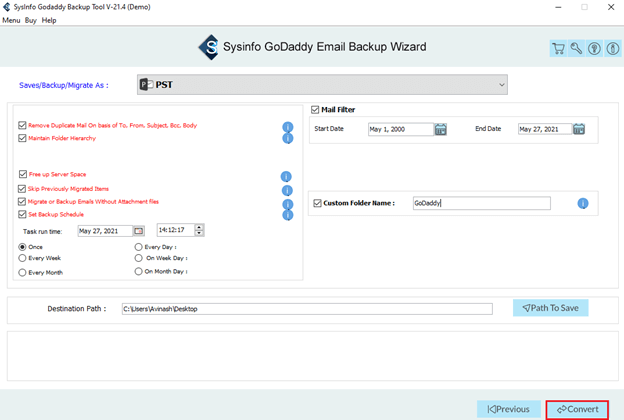This screenshot has height=420, width=624.
Task: Go back with the Previous button
Action: pyautogui.click(x=508, y=409)
